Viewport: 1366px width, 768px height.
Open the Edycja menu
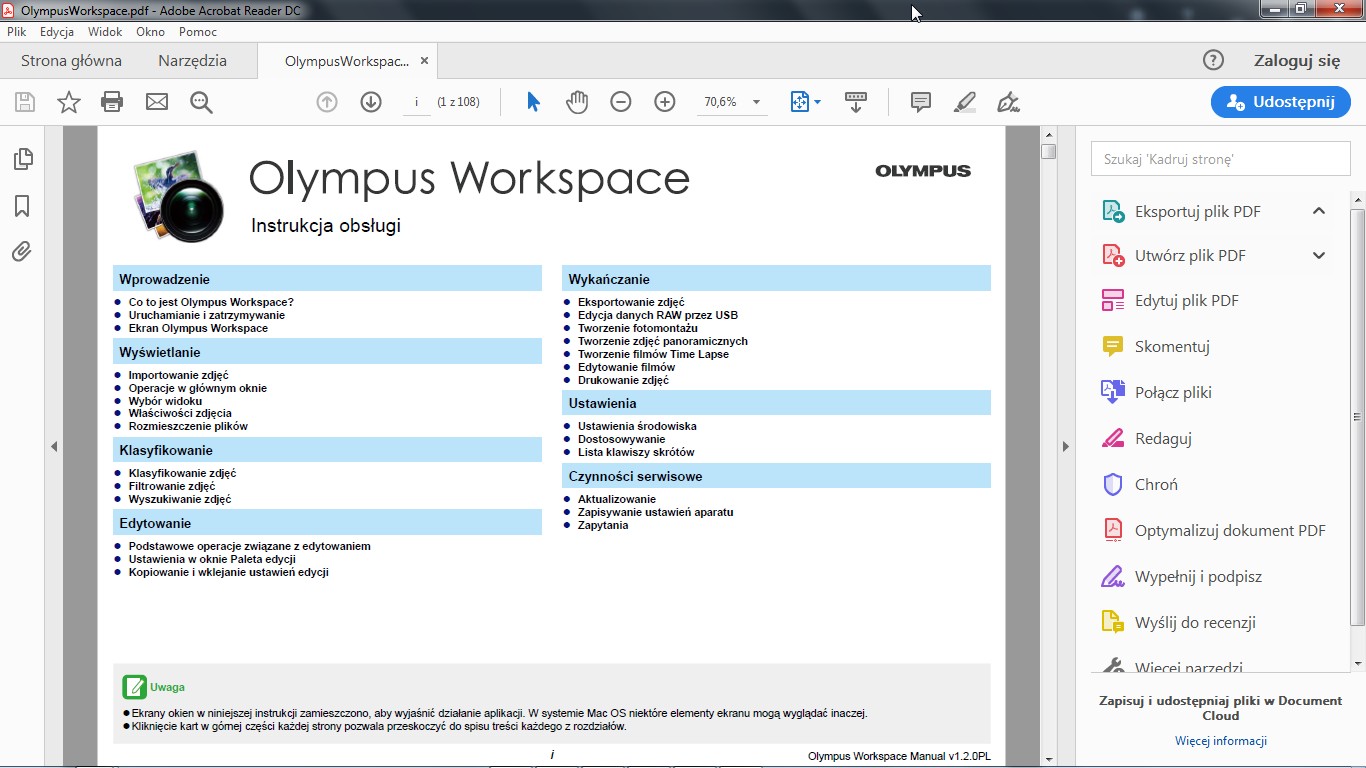[57, 32]
